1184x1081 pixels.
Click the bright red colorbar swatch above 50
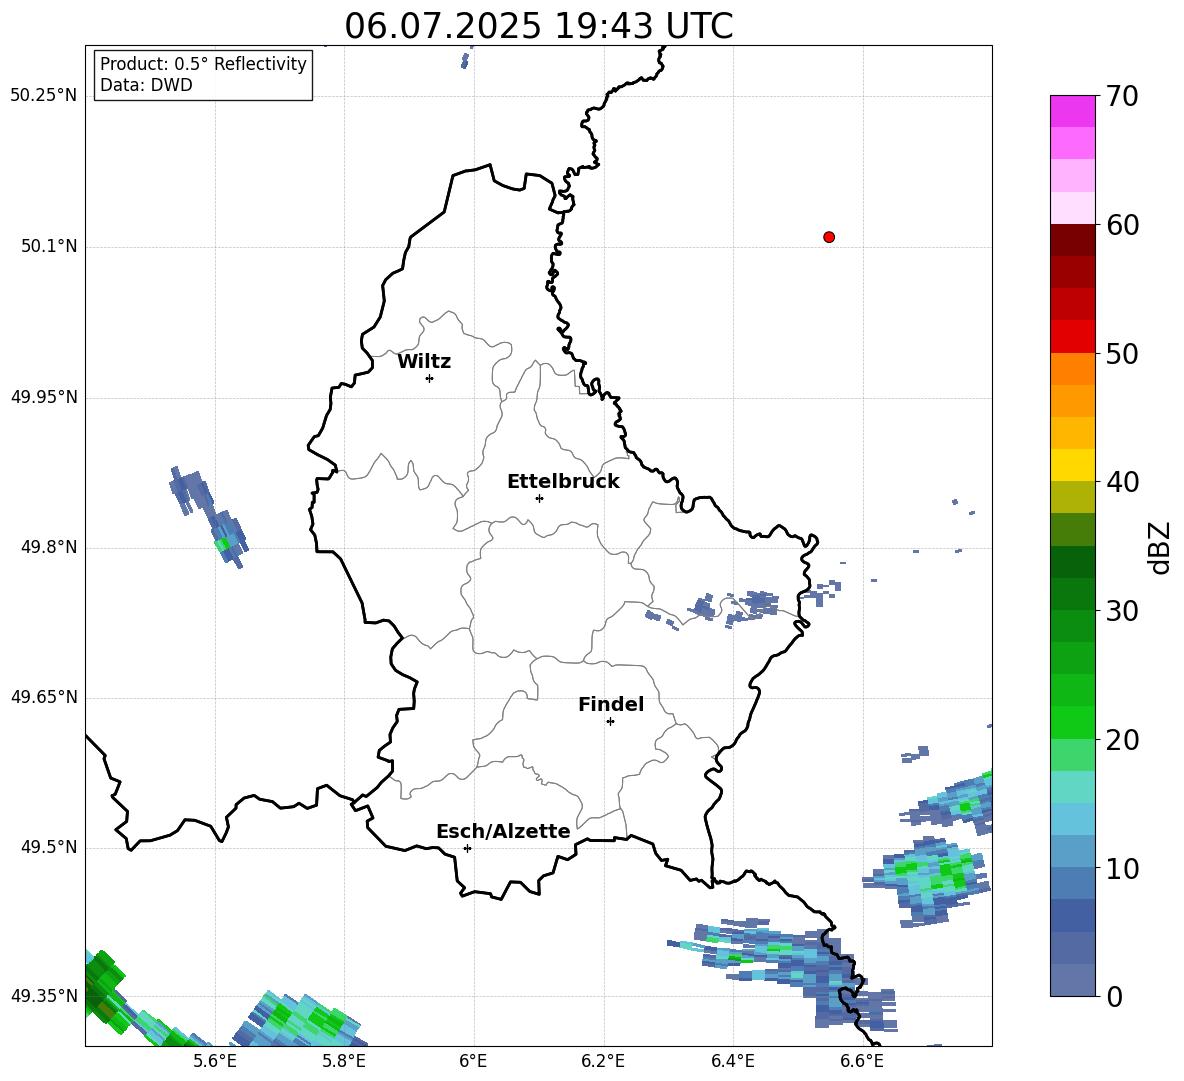(x=1072, y=337)
